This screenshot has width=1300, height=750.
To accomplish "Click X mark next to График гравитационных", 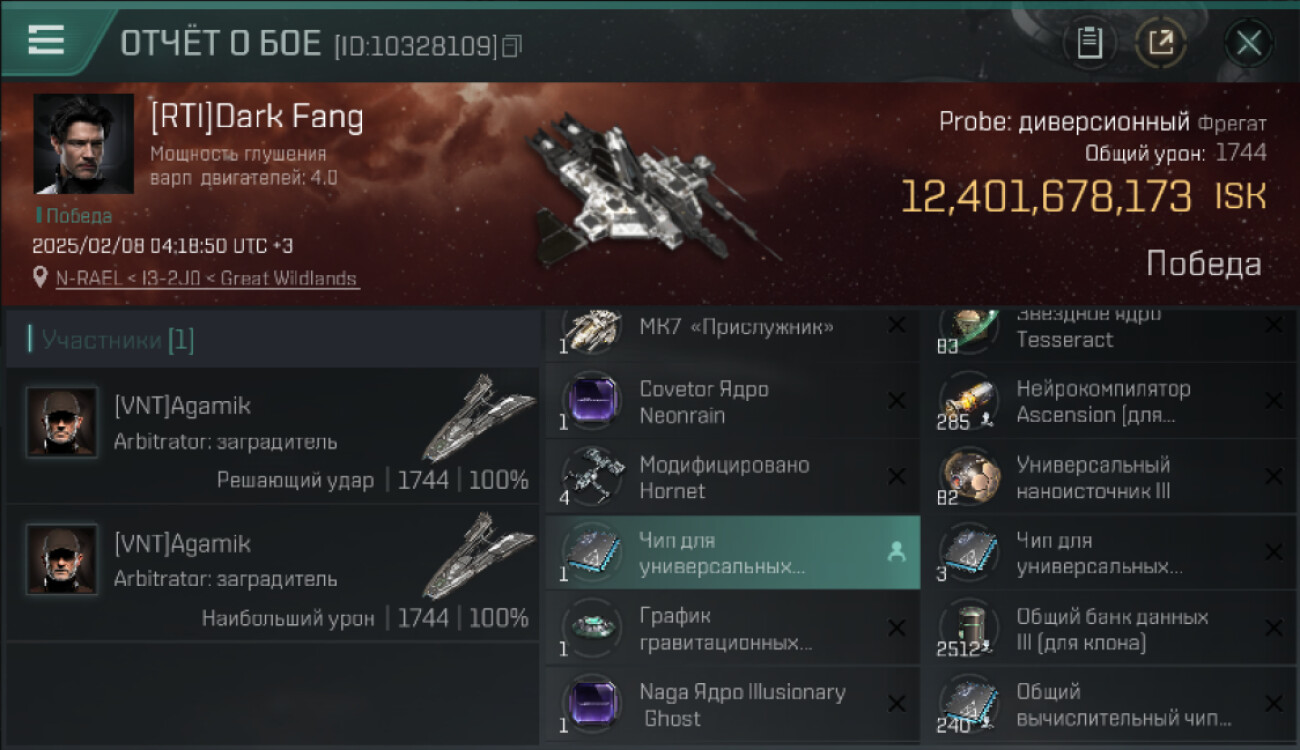I will [896, 628].
